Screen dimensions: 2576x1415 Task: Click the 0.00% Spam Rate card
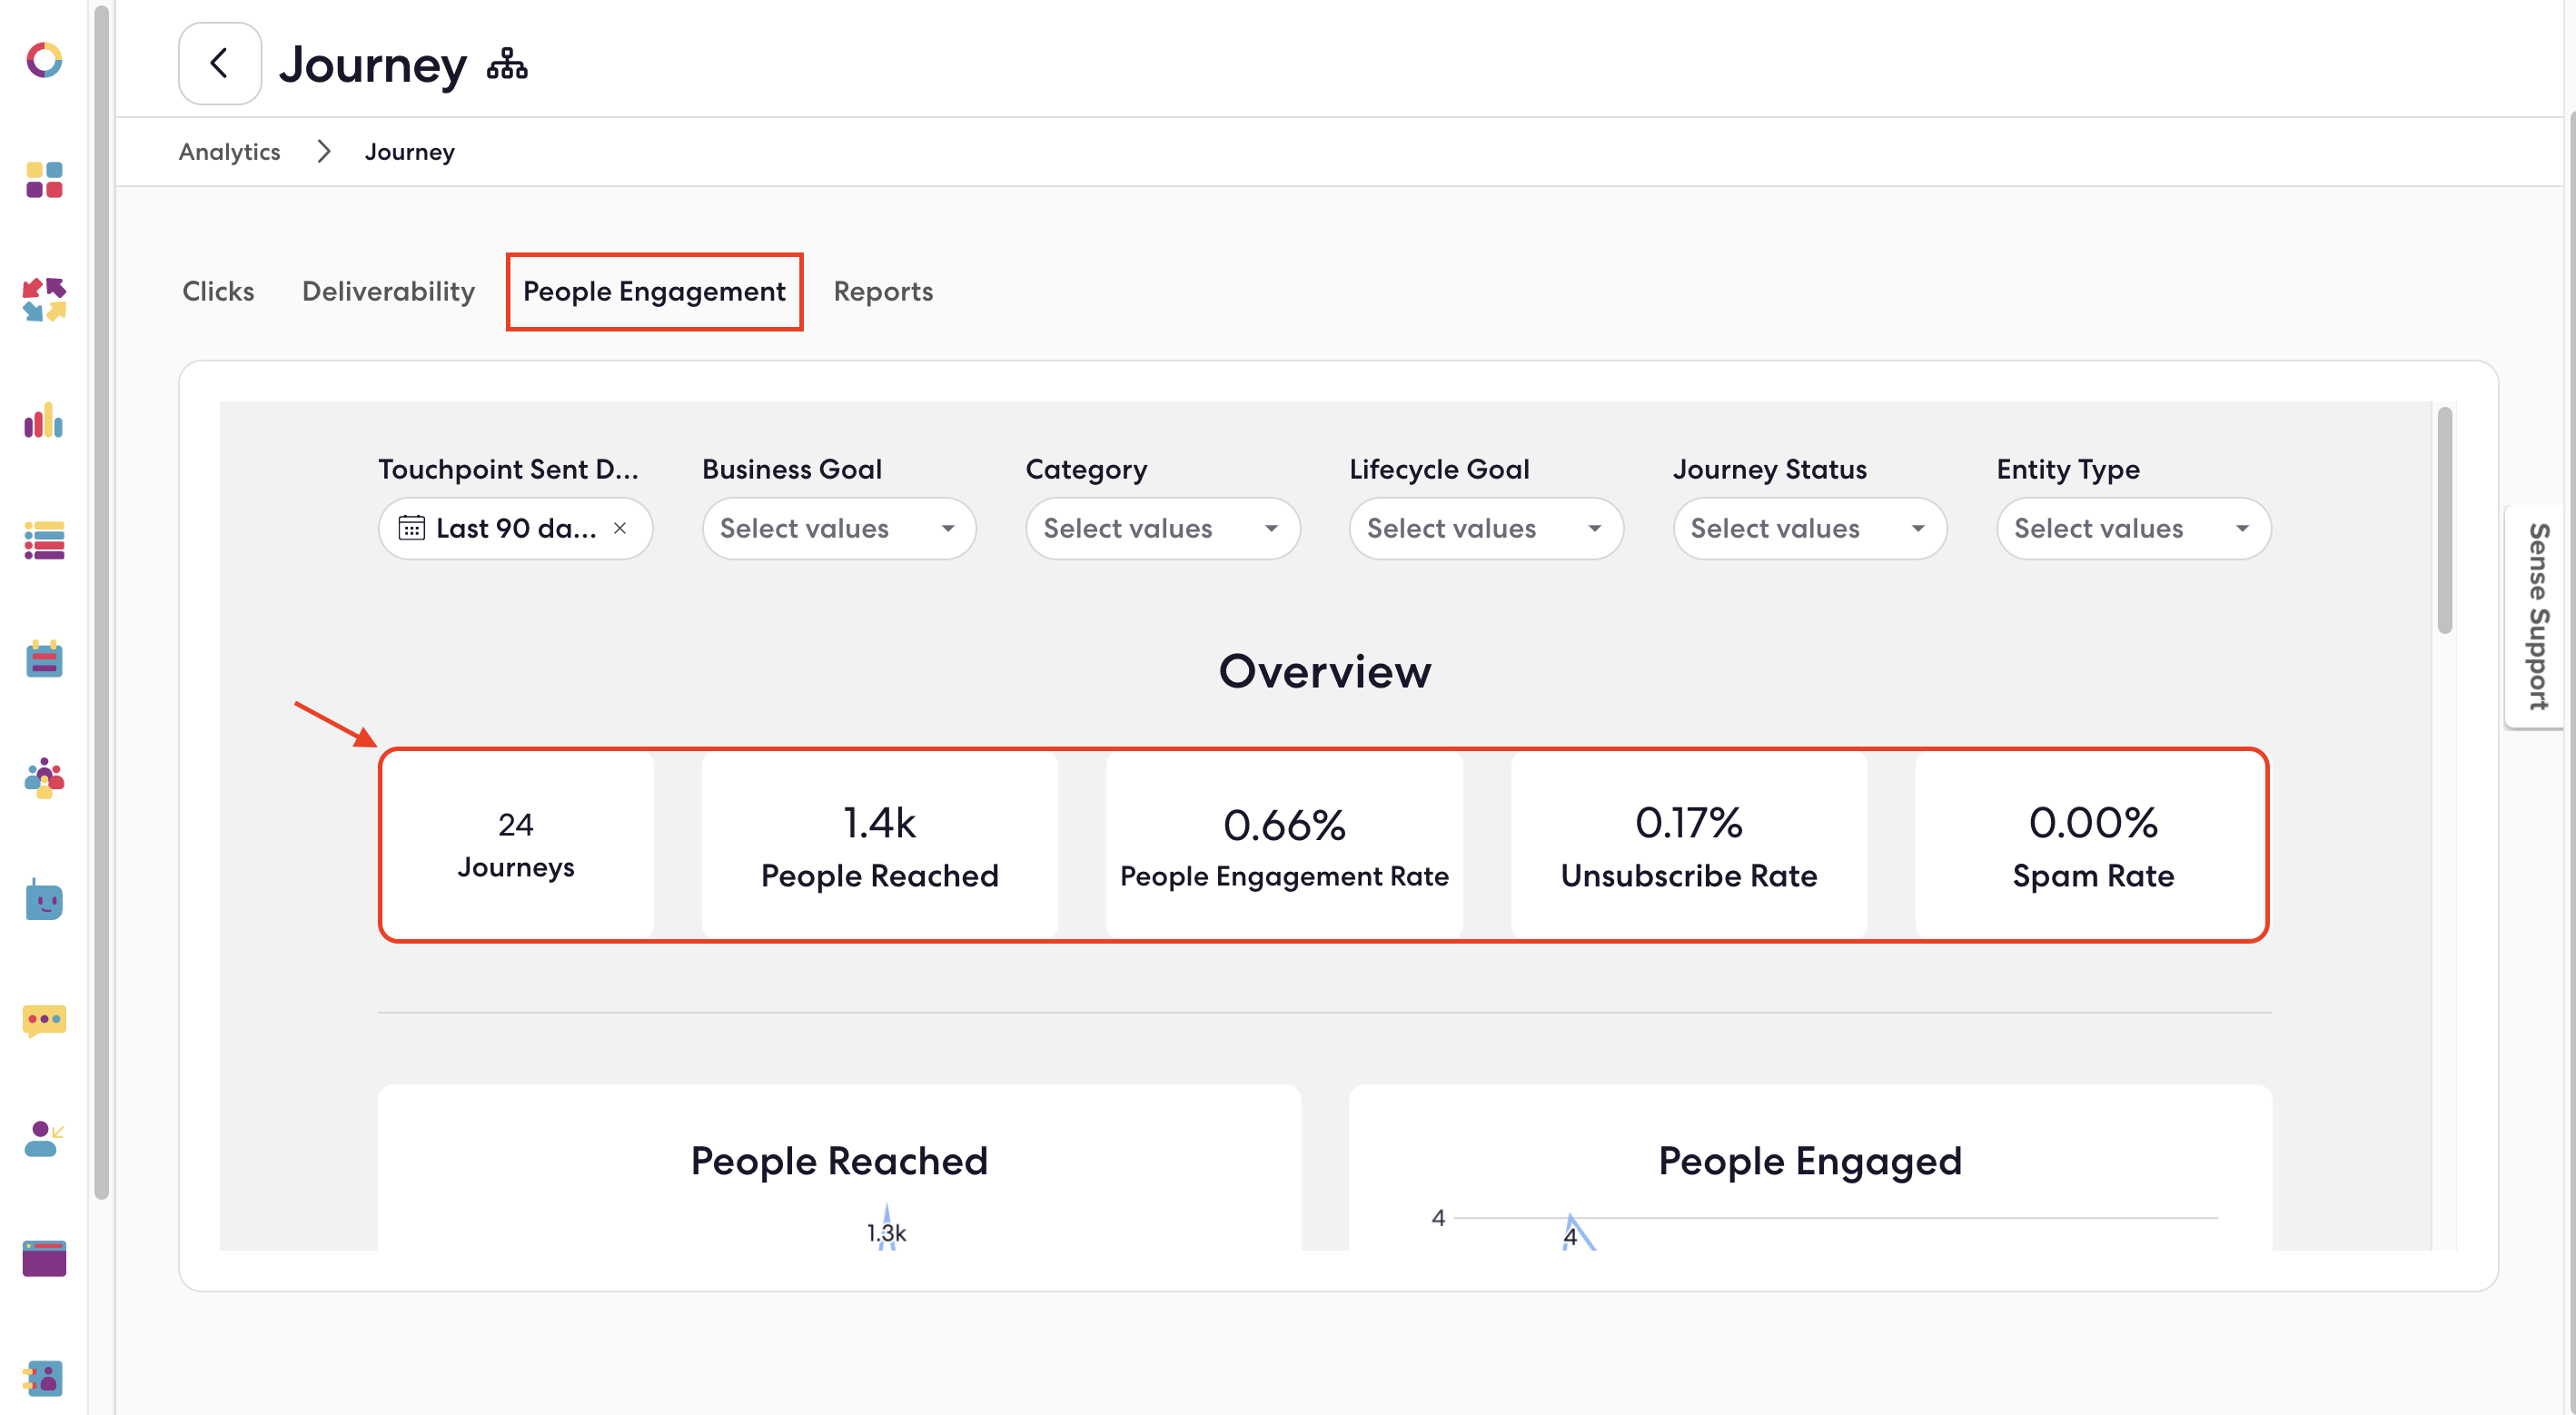pyautogui.click(x=2092, y=845)
